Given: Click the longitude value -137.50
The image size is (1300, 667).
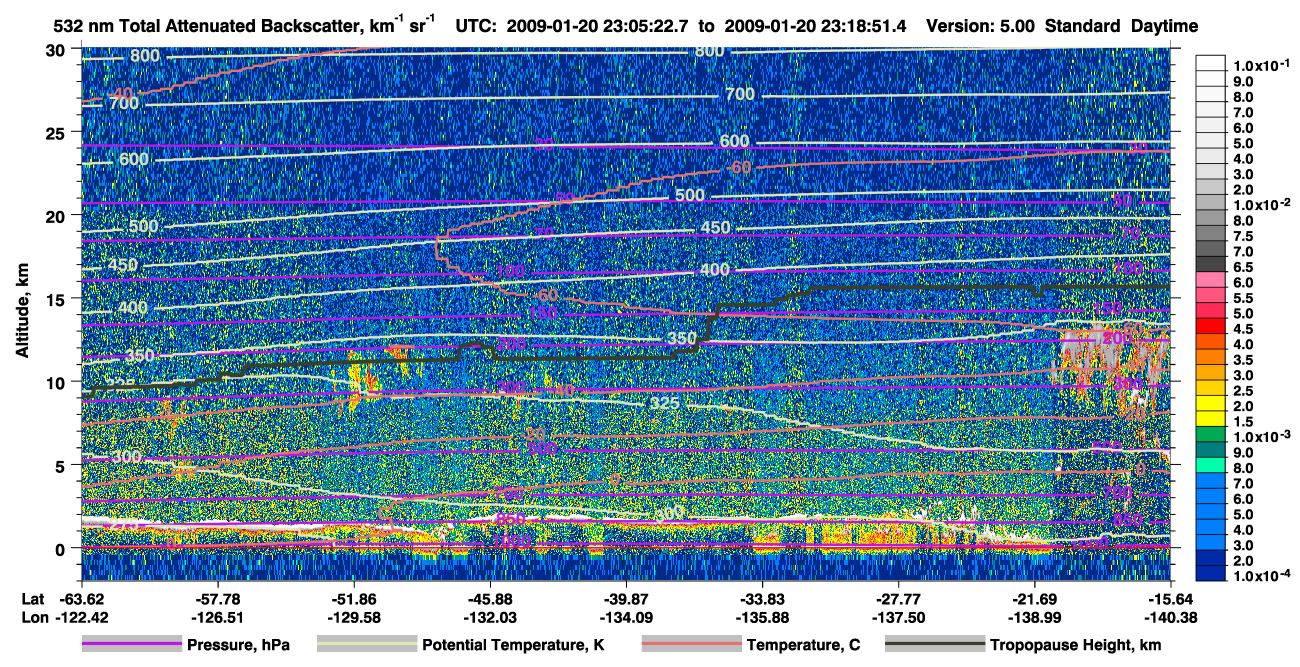Looking at the screenshot, I should coord(899,617).
